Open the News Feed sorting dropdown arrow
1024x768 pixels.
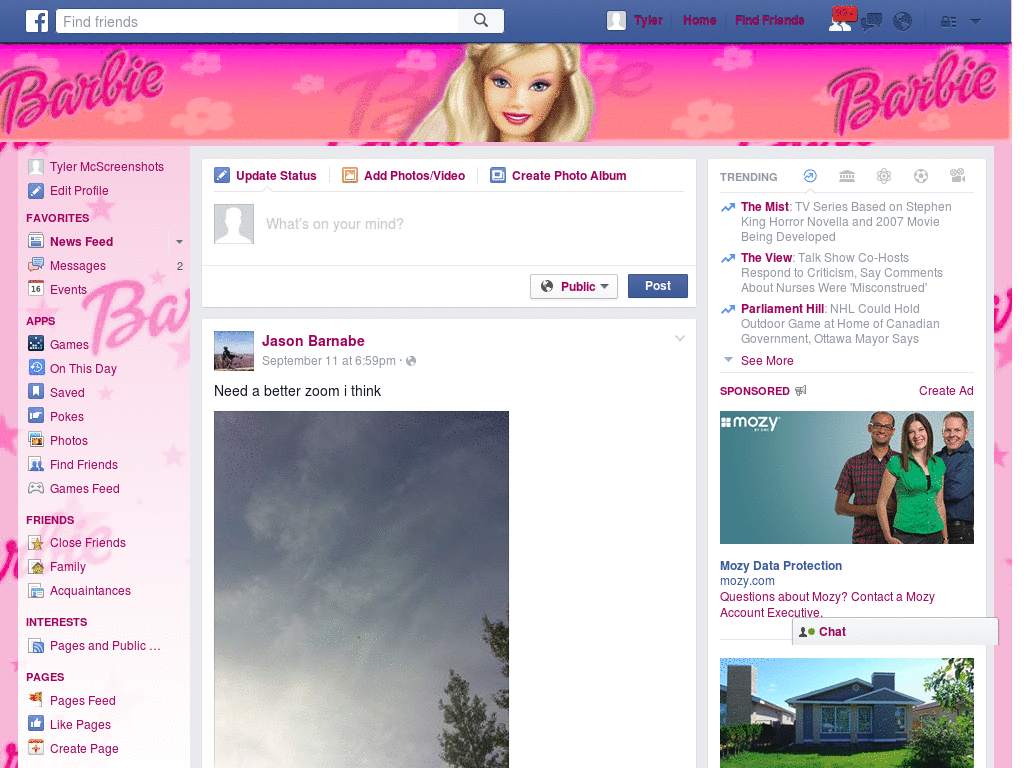pyautogui.click(x=179, y=241)
